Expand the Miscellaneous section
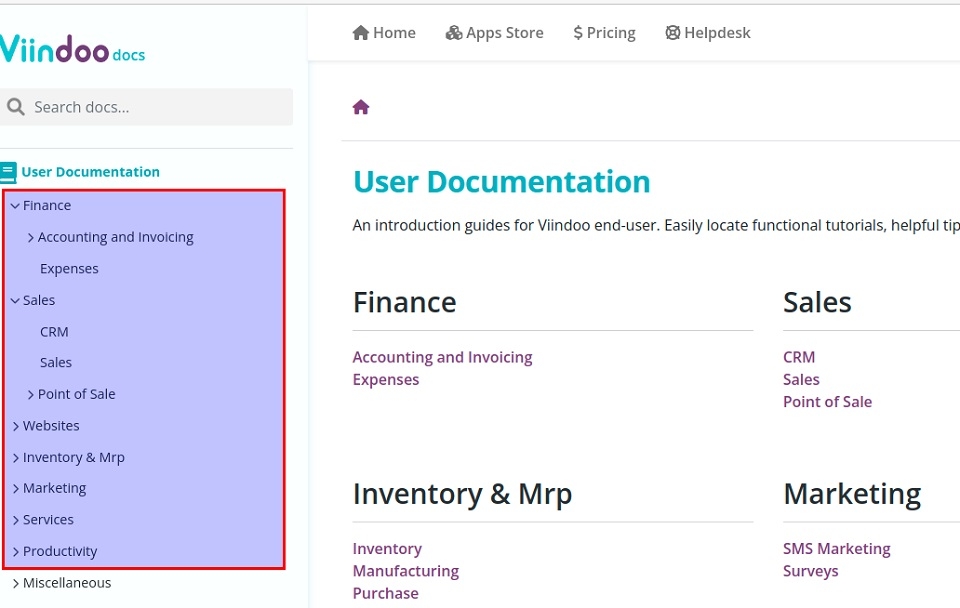 15,582
